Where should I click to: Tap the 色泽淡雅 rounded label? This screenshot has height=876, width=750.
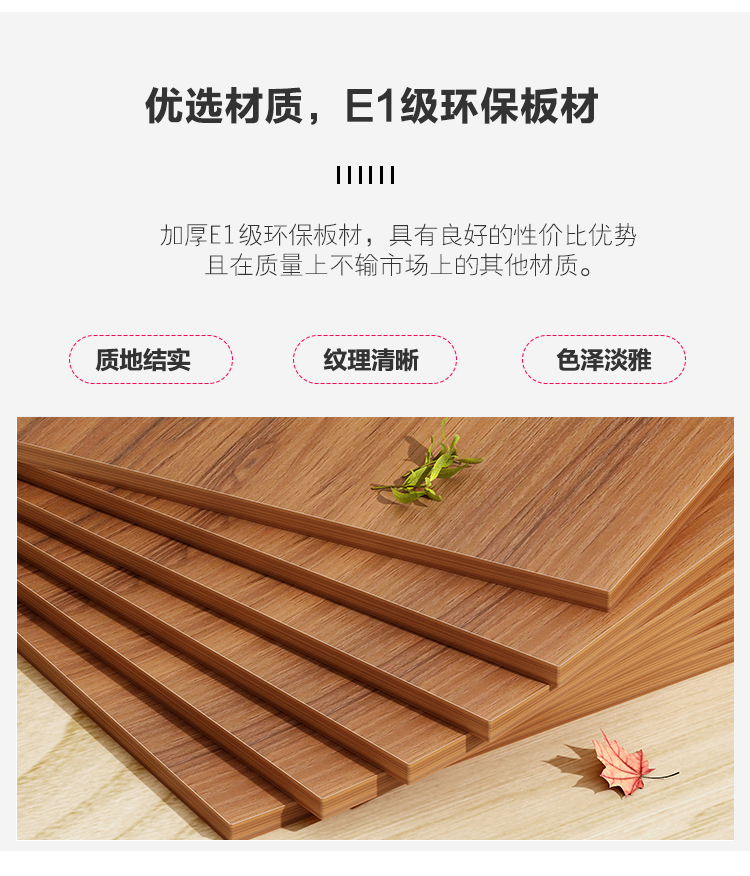604,359
